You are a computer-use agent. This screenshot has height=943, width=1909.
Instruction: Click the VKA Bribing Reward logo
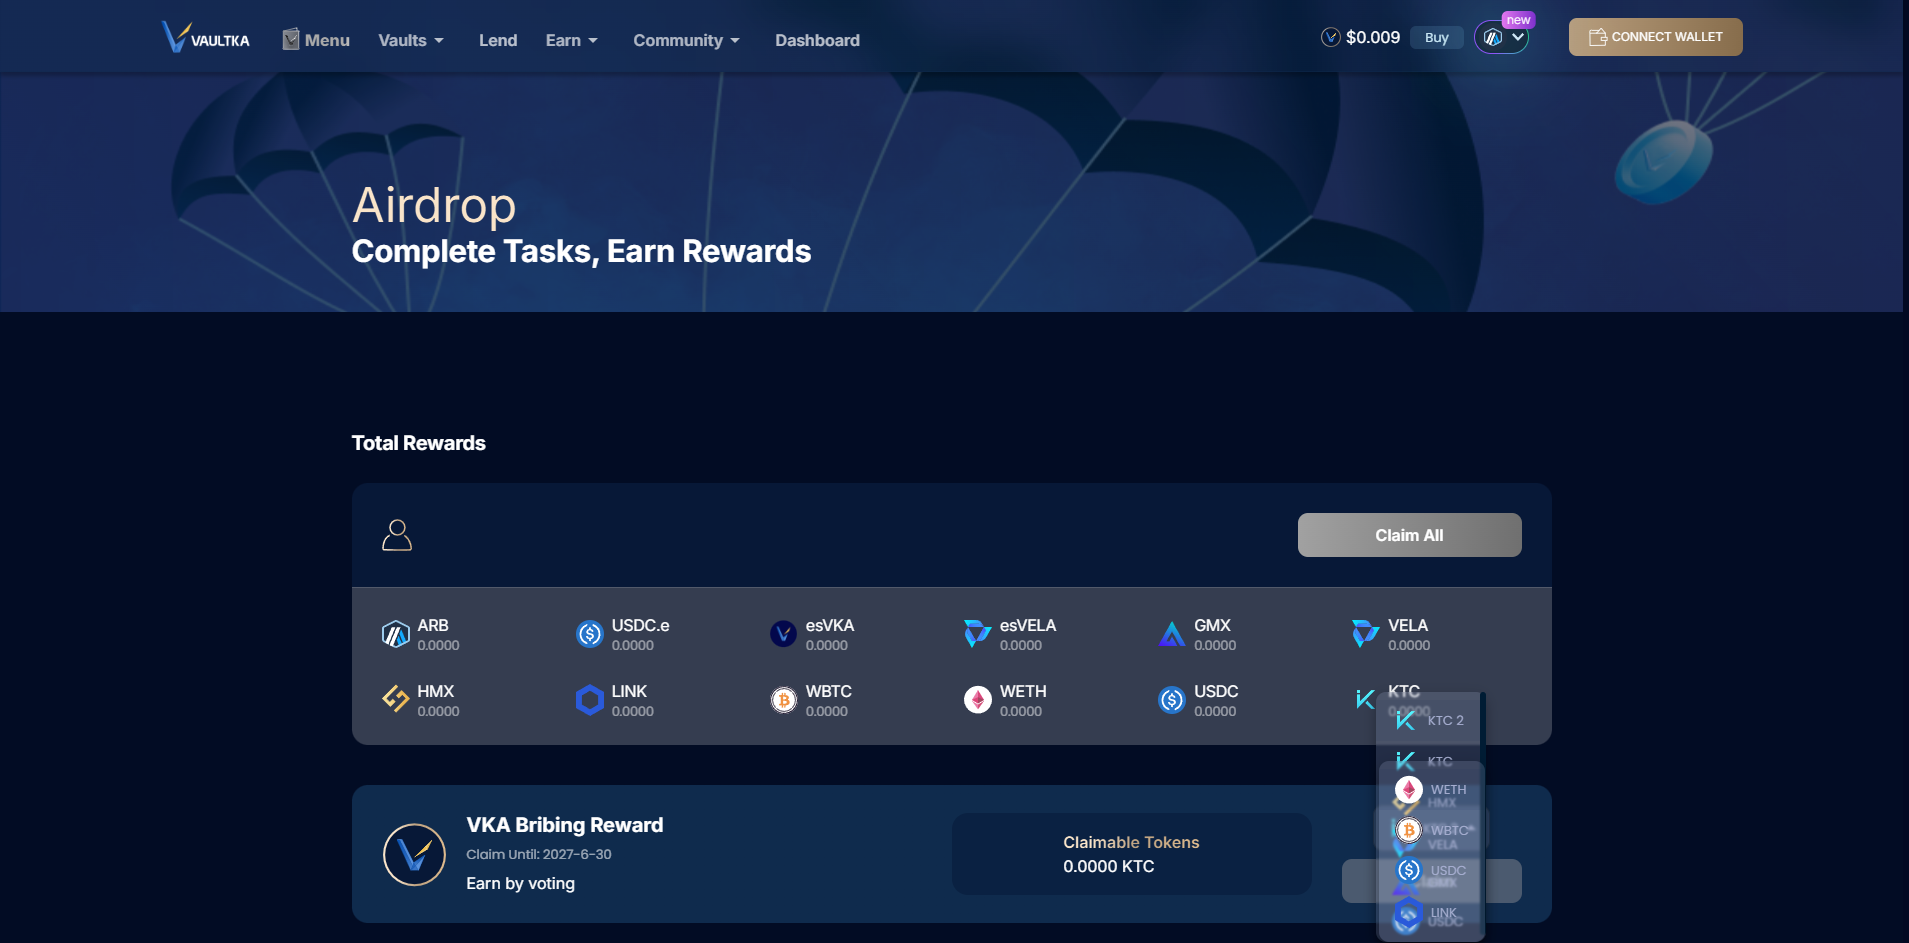pos(414,854)
